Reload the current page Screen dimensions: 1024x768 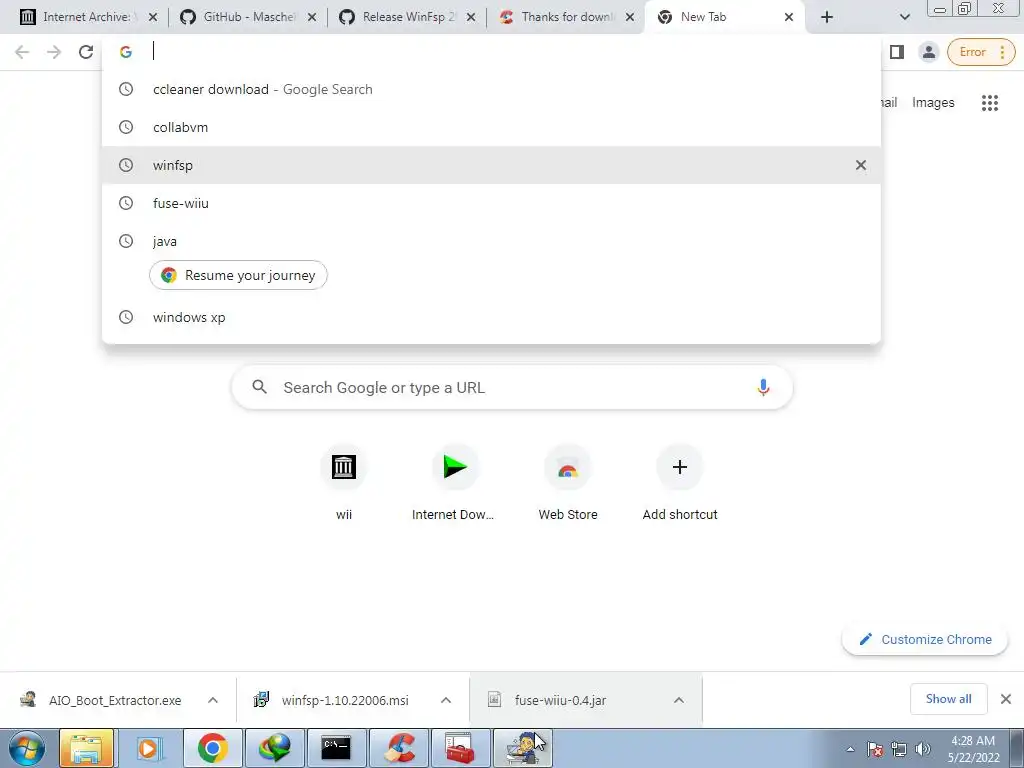point(86,52)
